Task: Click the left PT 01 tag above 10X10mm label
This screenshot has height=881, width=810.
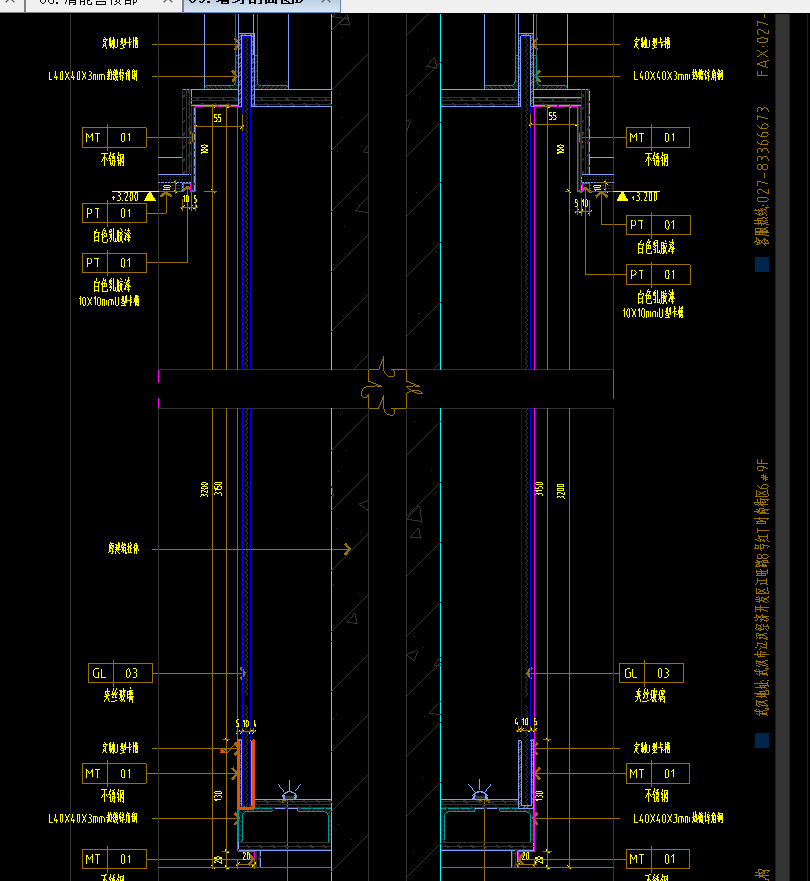Action: click(x=114, y=263)
